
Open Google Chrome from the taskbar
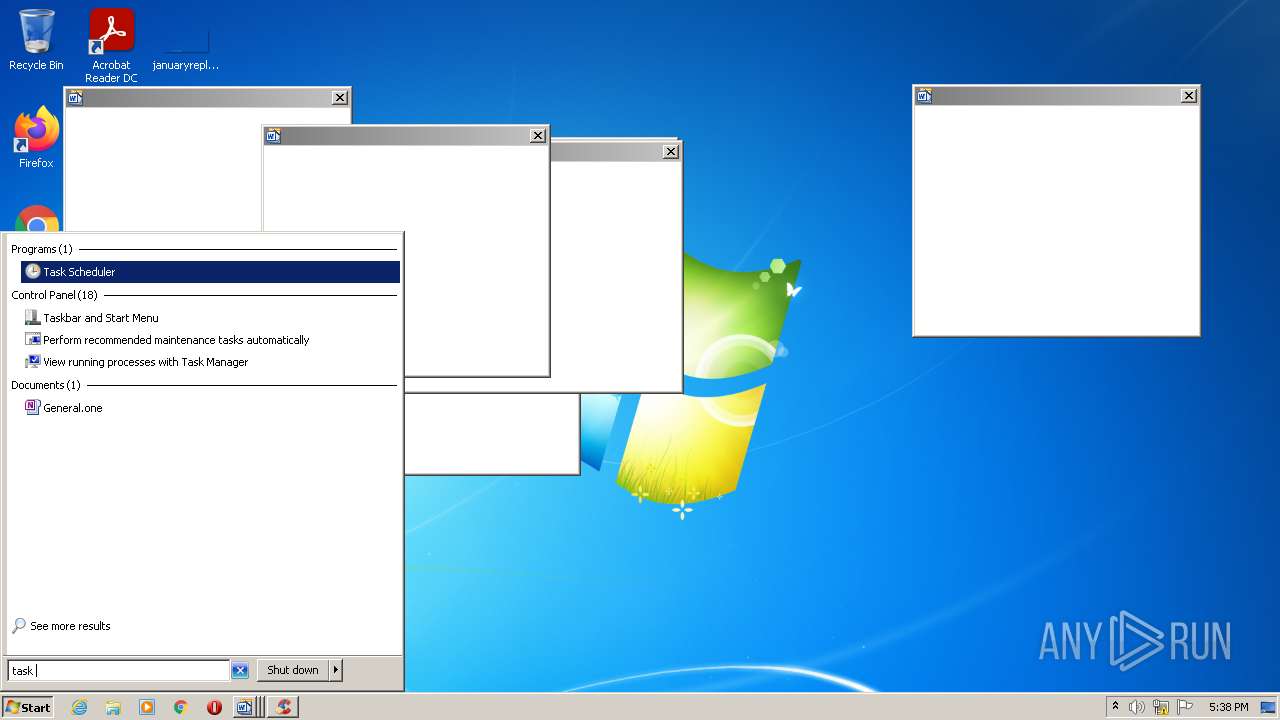pyautogui.click(x=181, y=707)
